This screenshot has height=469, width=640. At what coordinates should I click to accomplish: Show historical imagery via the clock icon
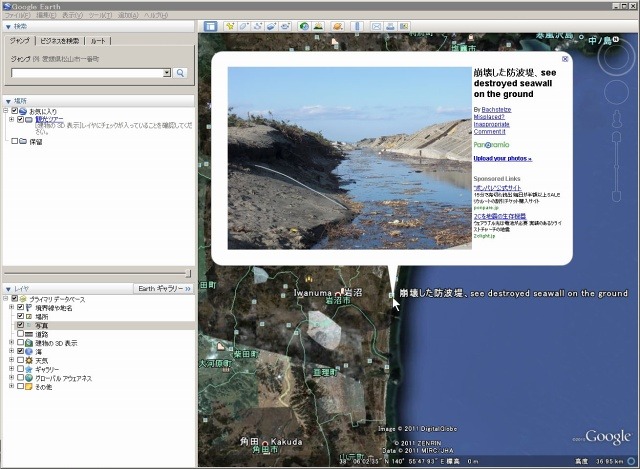[x=304, y=27]
